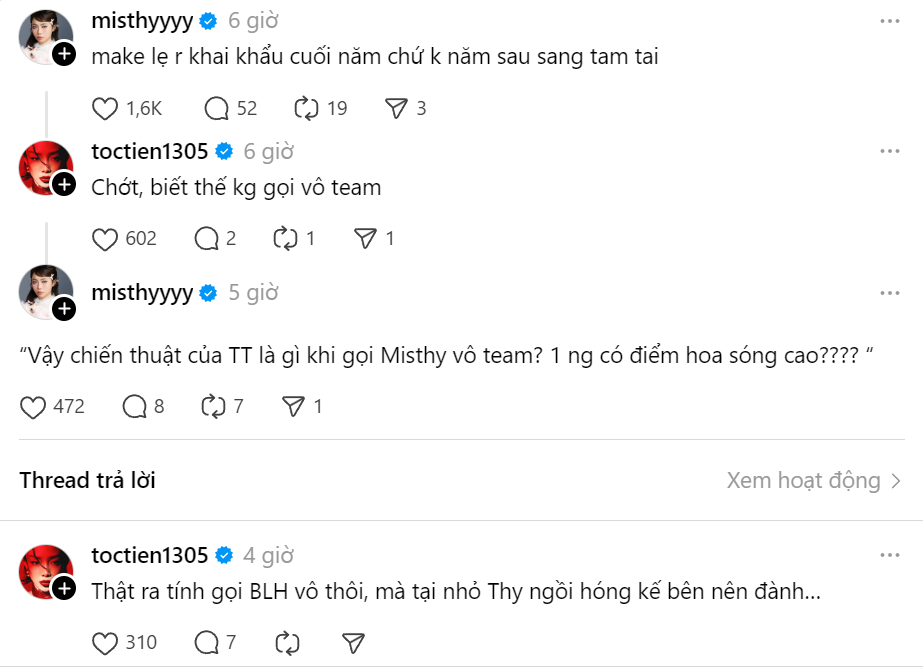Viewport: 923px width, 668px height.
Task: Share misthyyyy's top post
Action: point(396,108)
